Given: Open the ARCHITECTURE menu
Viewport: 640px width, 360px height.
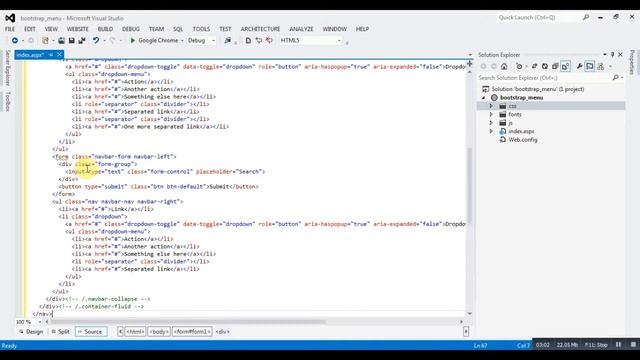Looking at the screenshot, I should pos(260,29).
